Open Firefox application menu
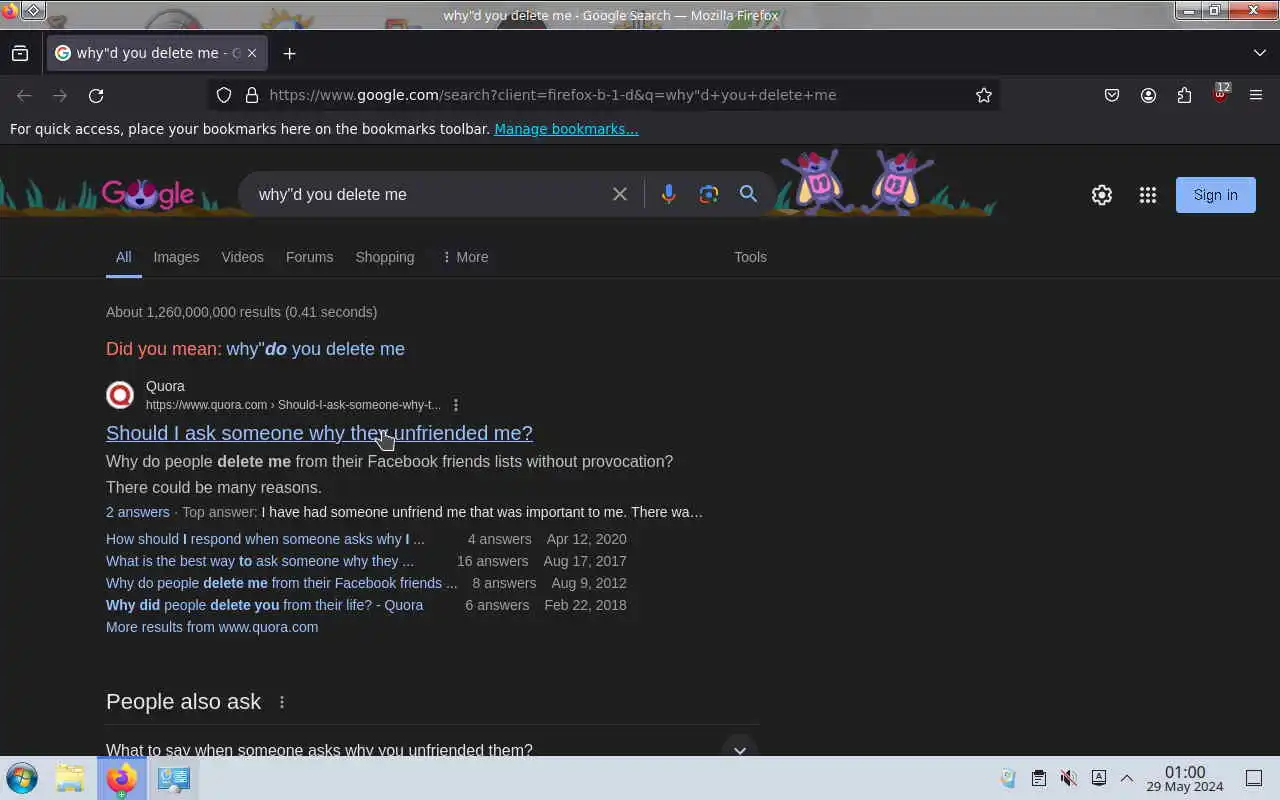The width and height of the screenshot is (1280, 800). (1256, 95)
